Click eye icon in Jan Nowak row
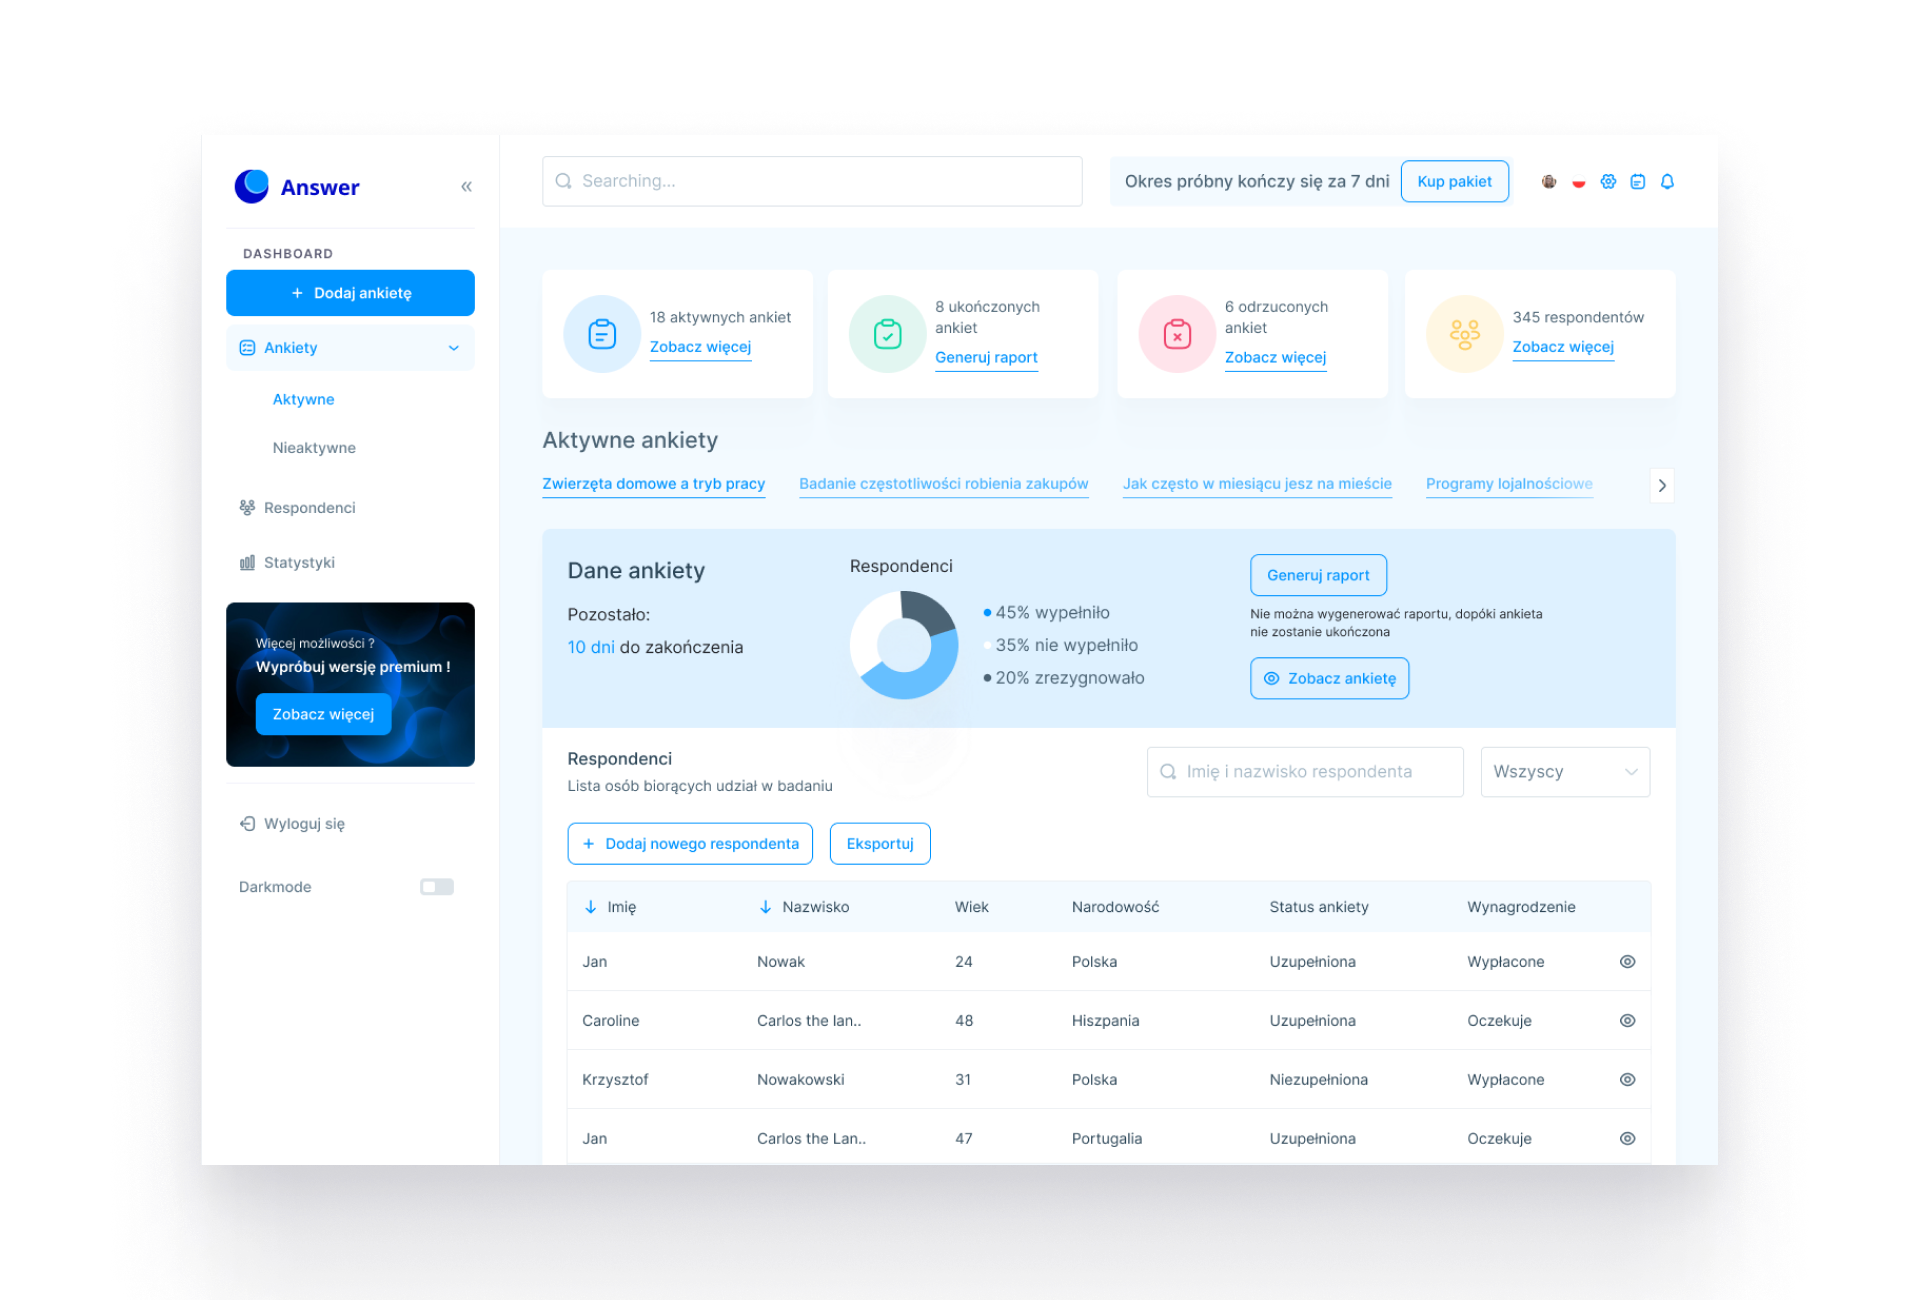 pos(1627,962)
